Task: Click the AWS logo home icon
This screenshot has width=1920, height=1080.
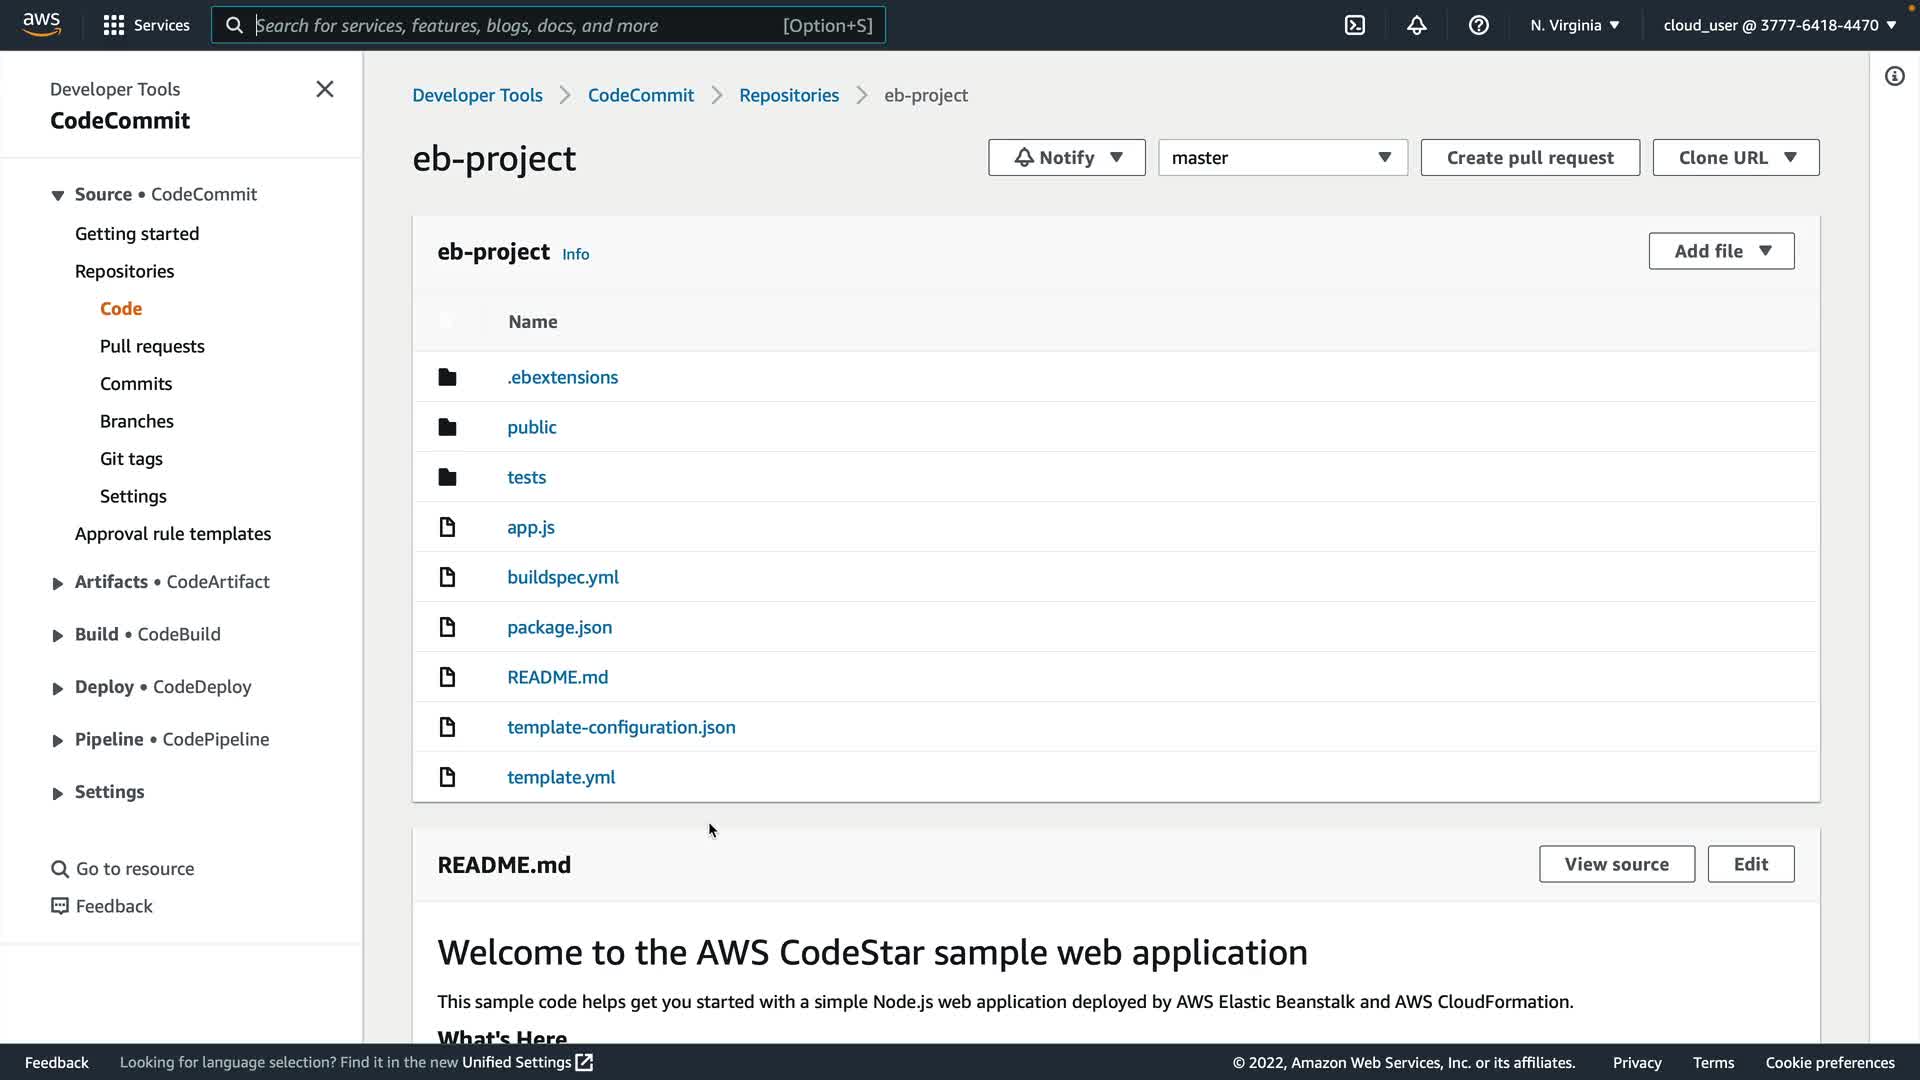Action: (x=41, y=24)
